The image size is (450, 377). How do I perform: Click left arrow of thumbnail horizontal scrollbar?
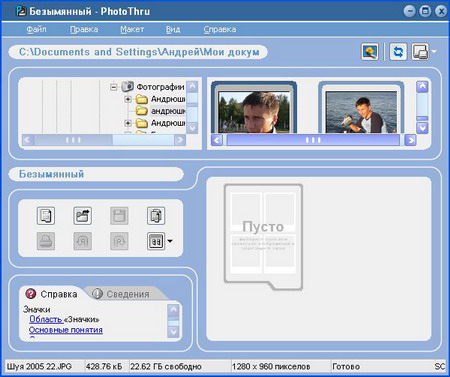[217, 140]
